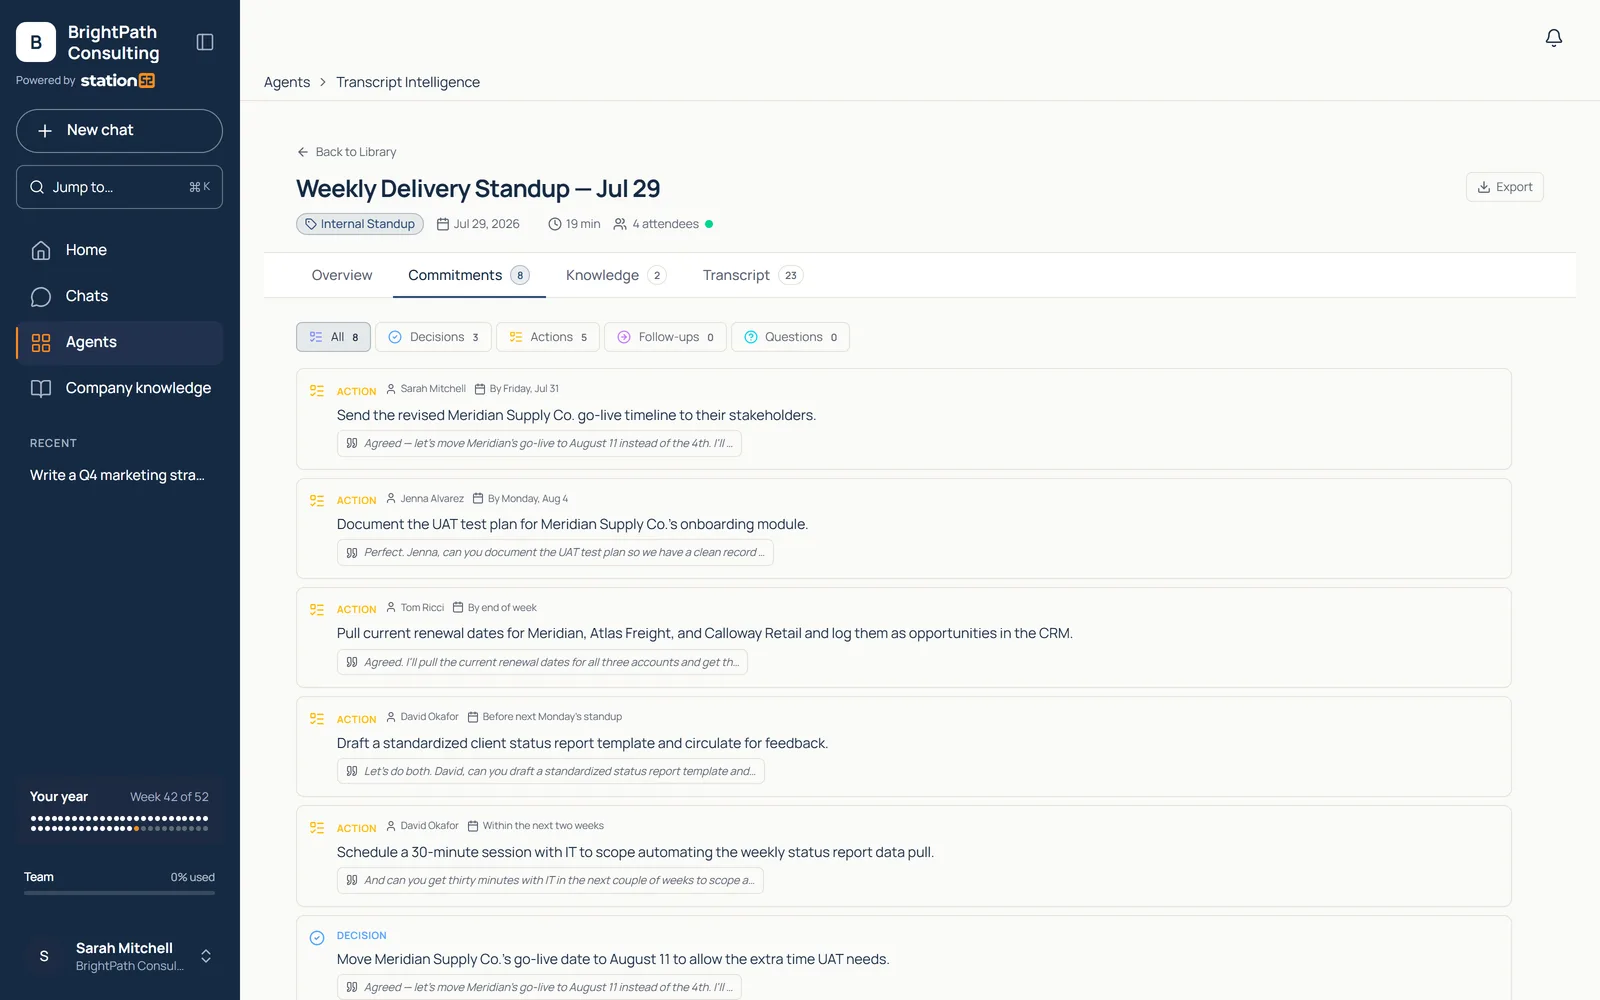Click the BrightPath B logo
This screenshot has height=1000, width=1600.
coord(36,42)
